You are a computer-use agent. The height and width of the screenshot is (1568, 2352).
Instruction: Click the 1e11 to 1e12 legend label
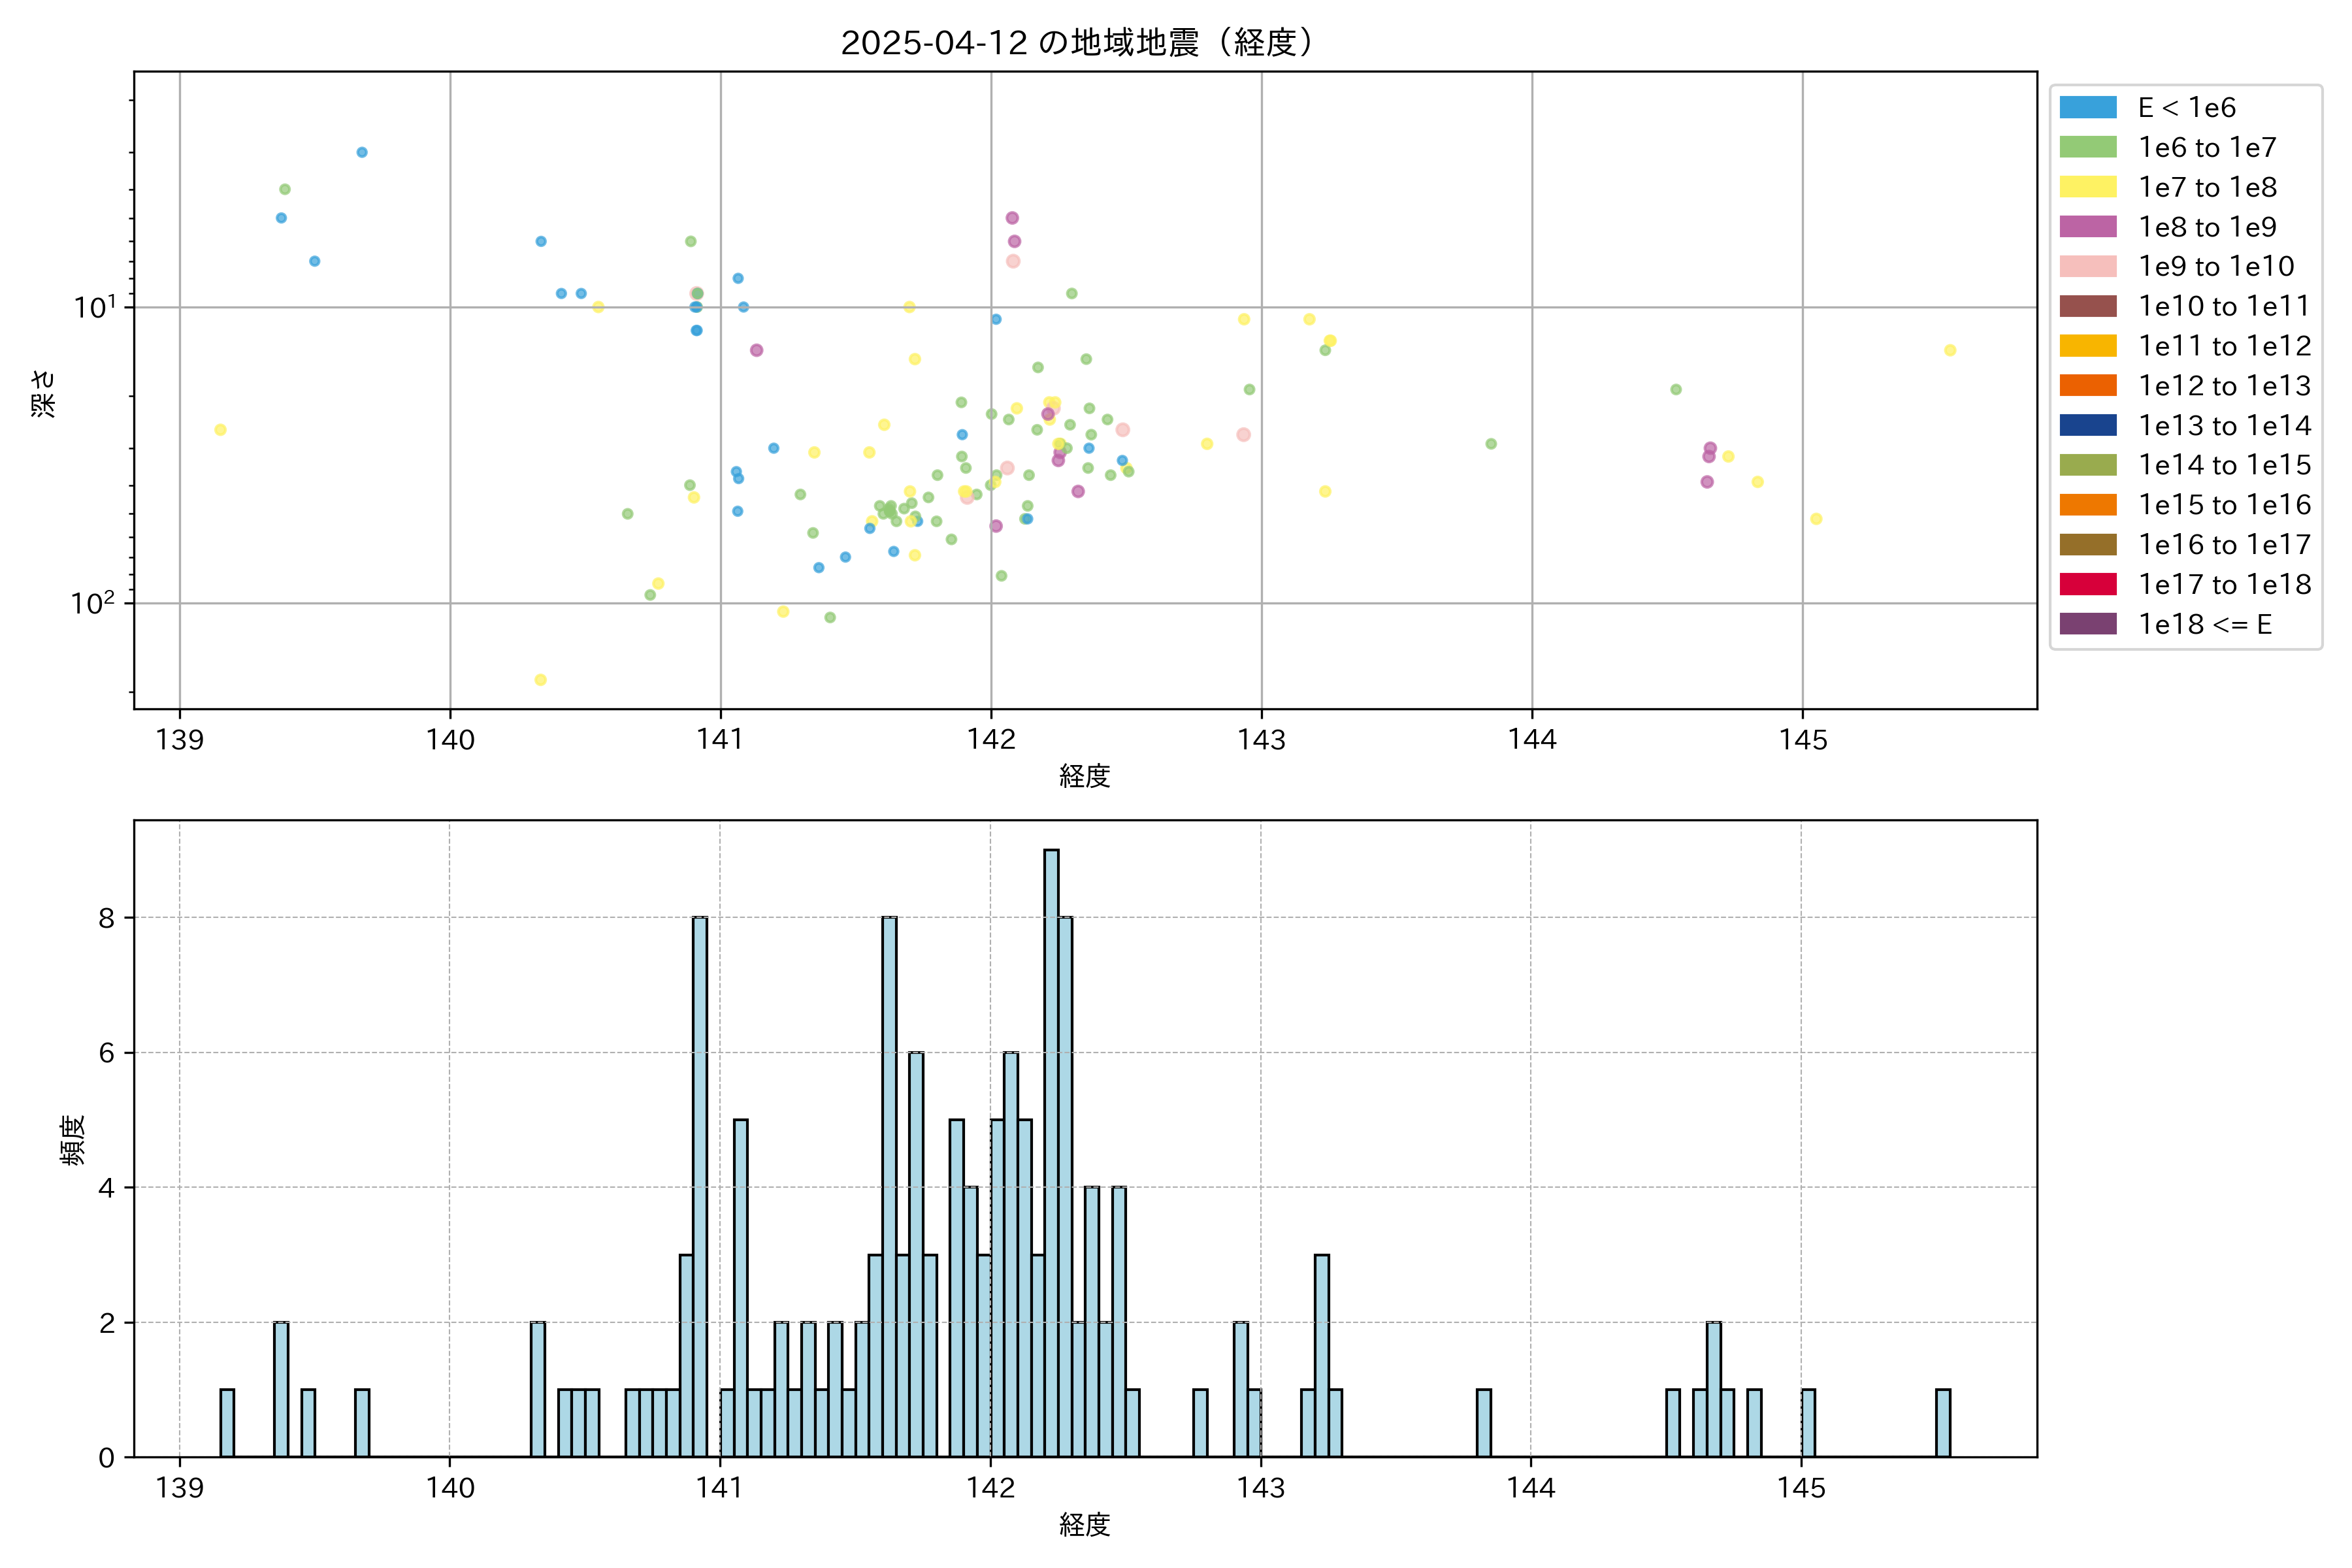[2224, 346]
